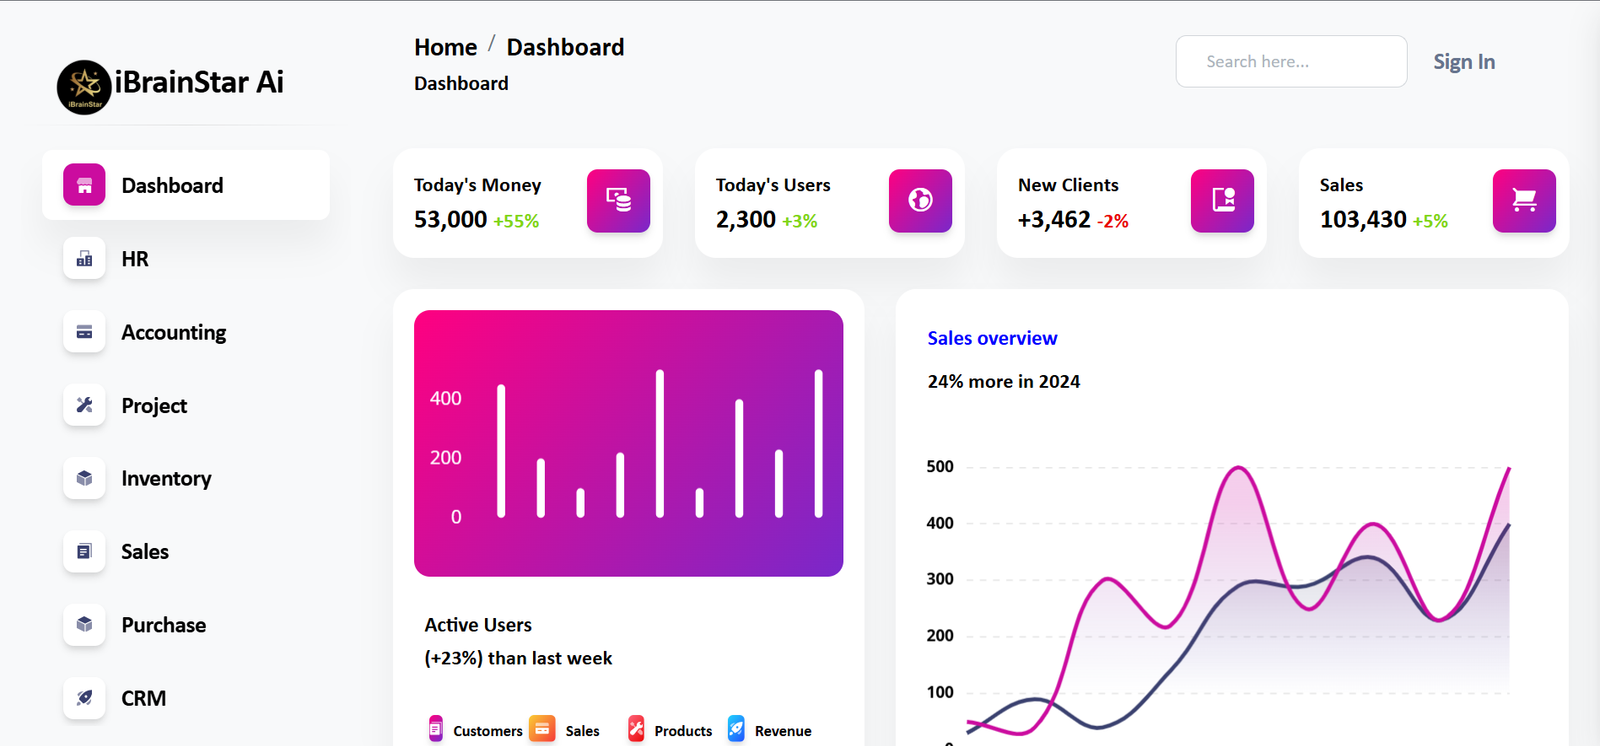This screenshot has height=746, width=1600.
Task: Click the Sales shopping cart icon
Action: tap(1524, 201)
